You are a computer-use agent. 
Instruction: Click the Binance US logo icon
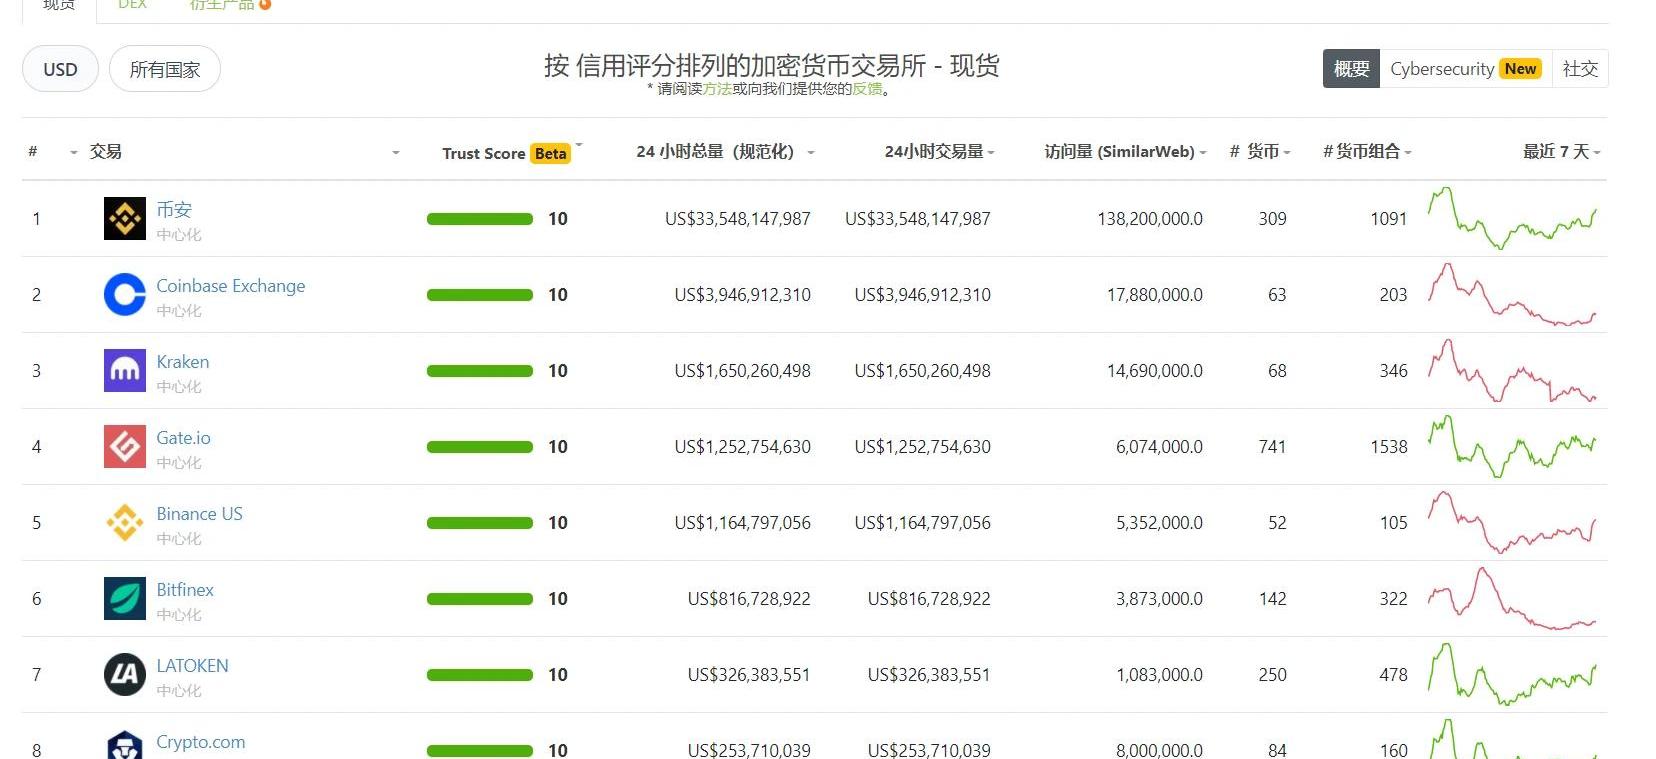click(125, 523)
